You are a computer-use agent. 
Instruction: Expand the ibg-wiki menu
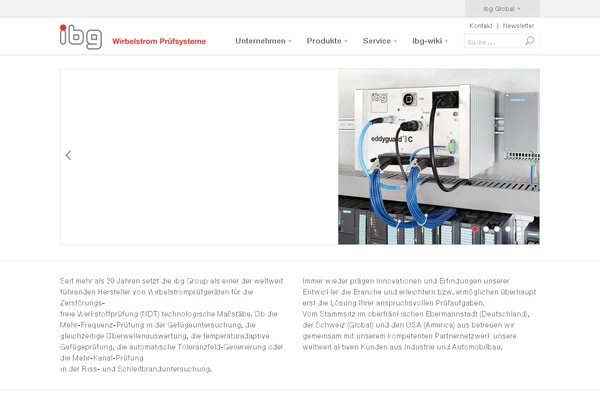click(x=430, y=41)
